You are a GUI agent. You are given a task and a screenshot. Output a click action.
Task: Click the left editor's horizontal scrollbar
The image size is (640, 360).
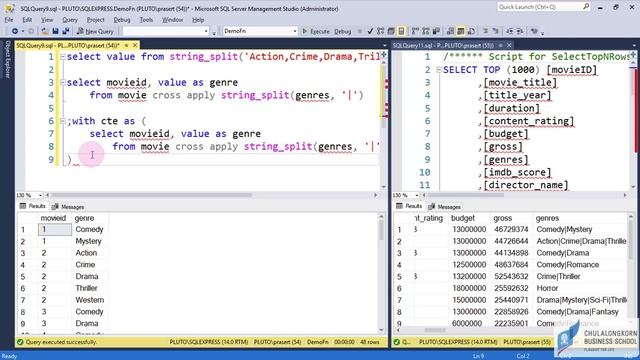tap(151, 195)
